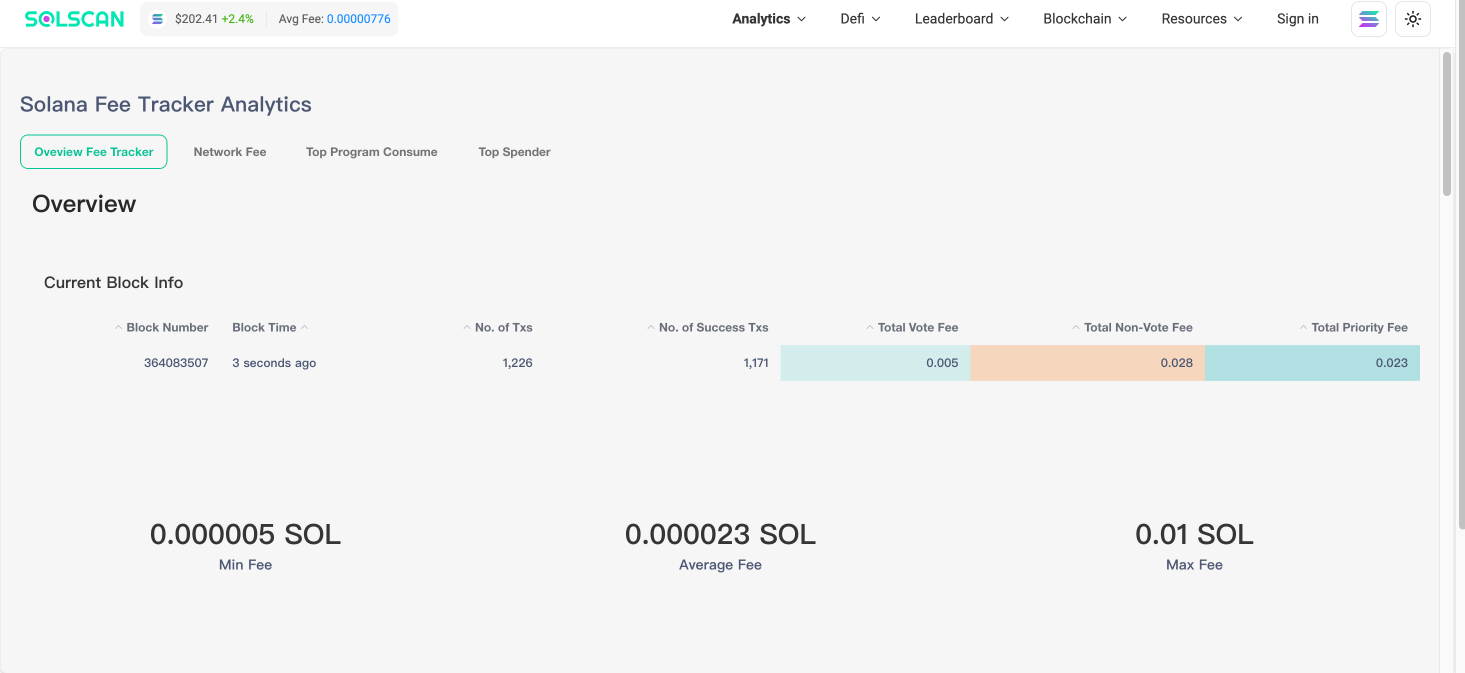Click the highlighted Total Priority Fee cell
This screenshot has height=673, width=1465.
(1312, 362)
